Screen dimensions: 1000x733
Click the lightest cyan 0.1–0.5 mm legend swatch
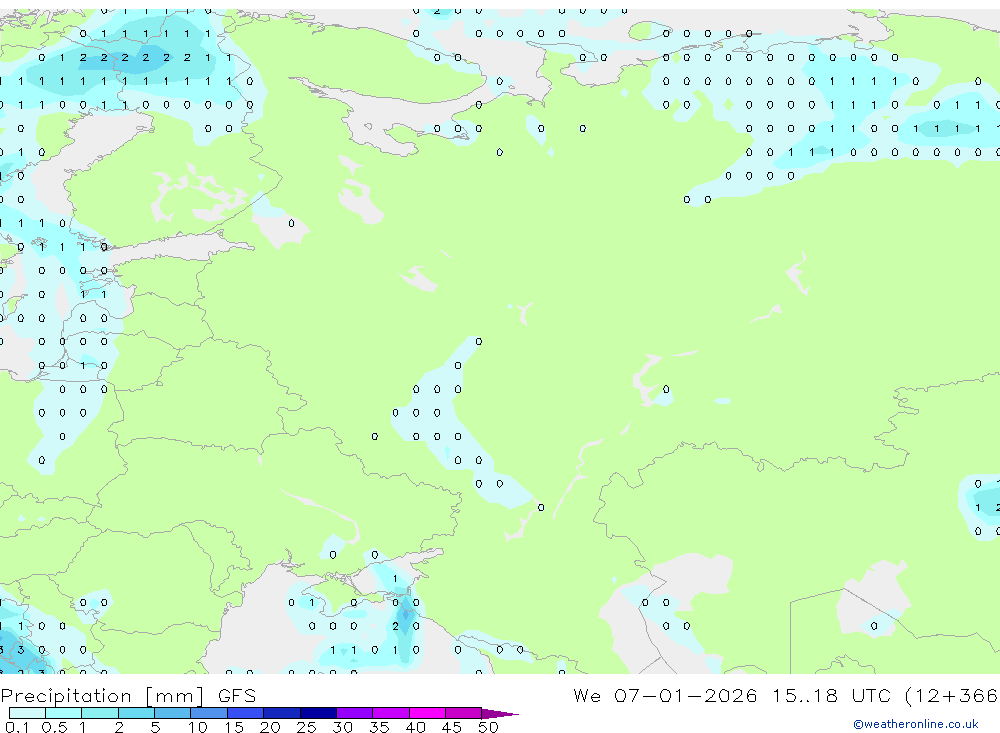[x=27, y=713]
